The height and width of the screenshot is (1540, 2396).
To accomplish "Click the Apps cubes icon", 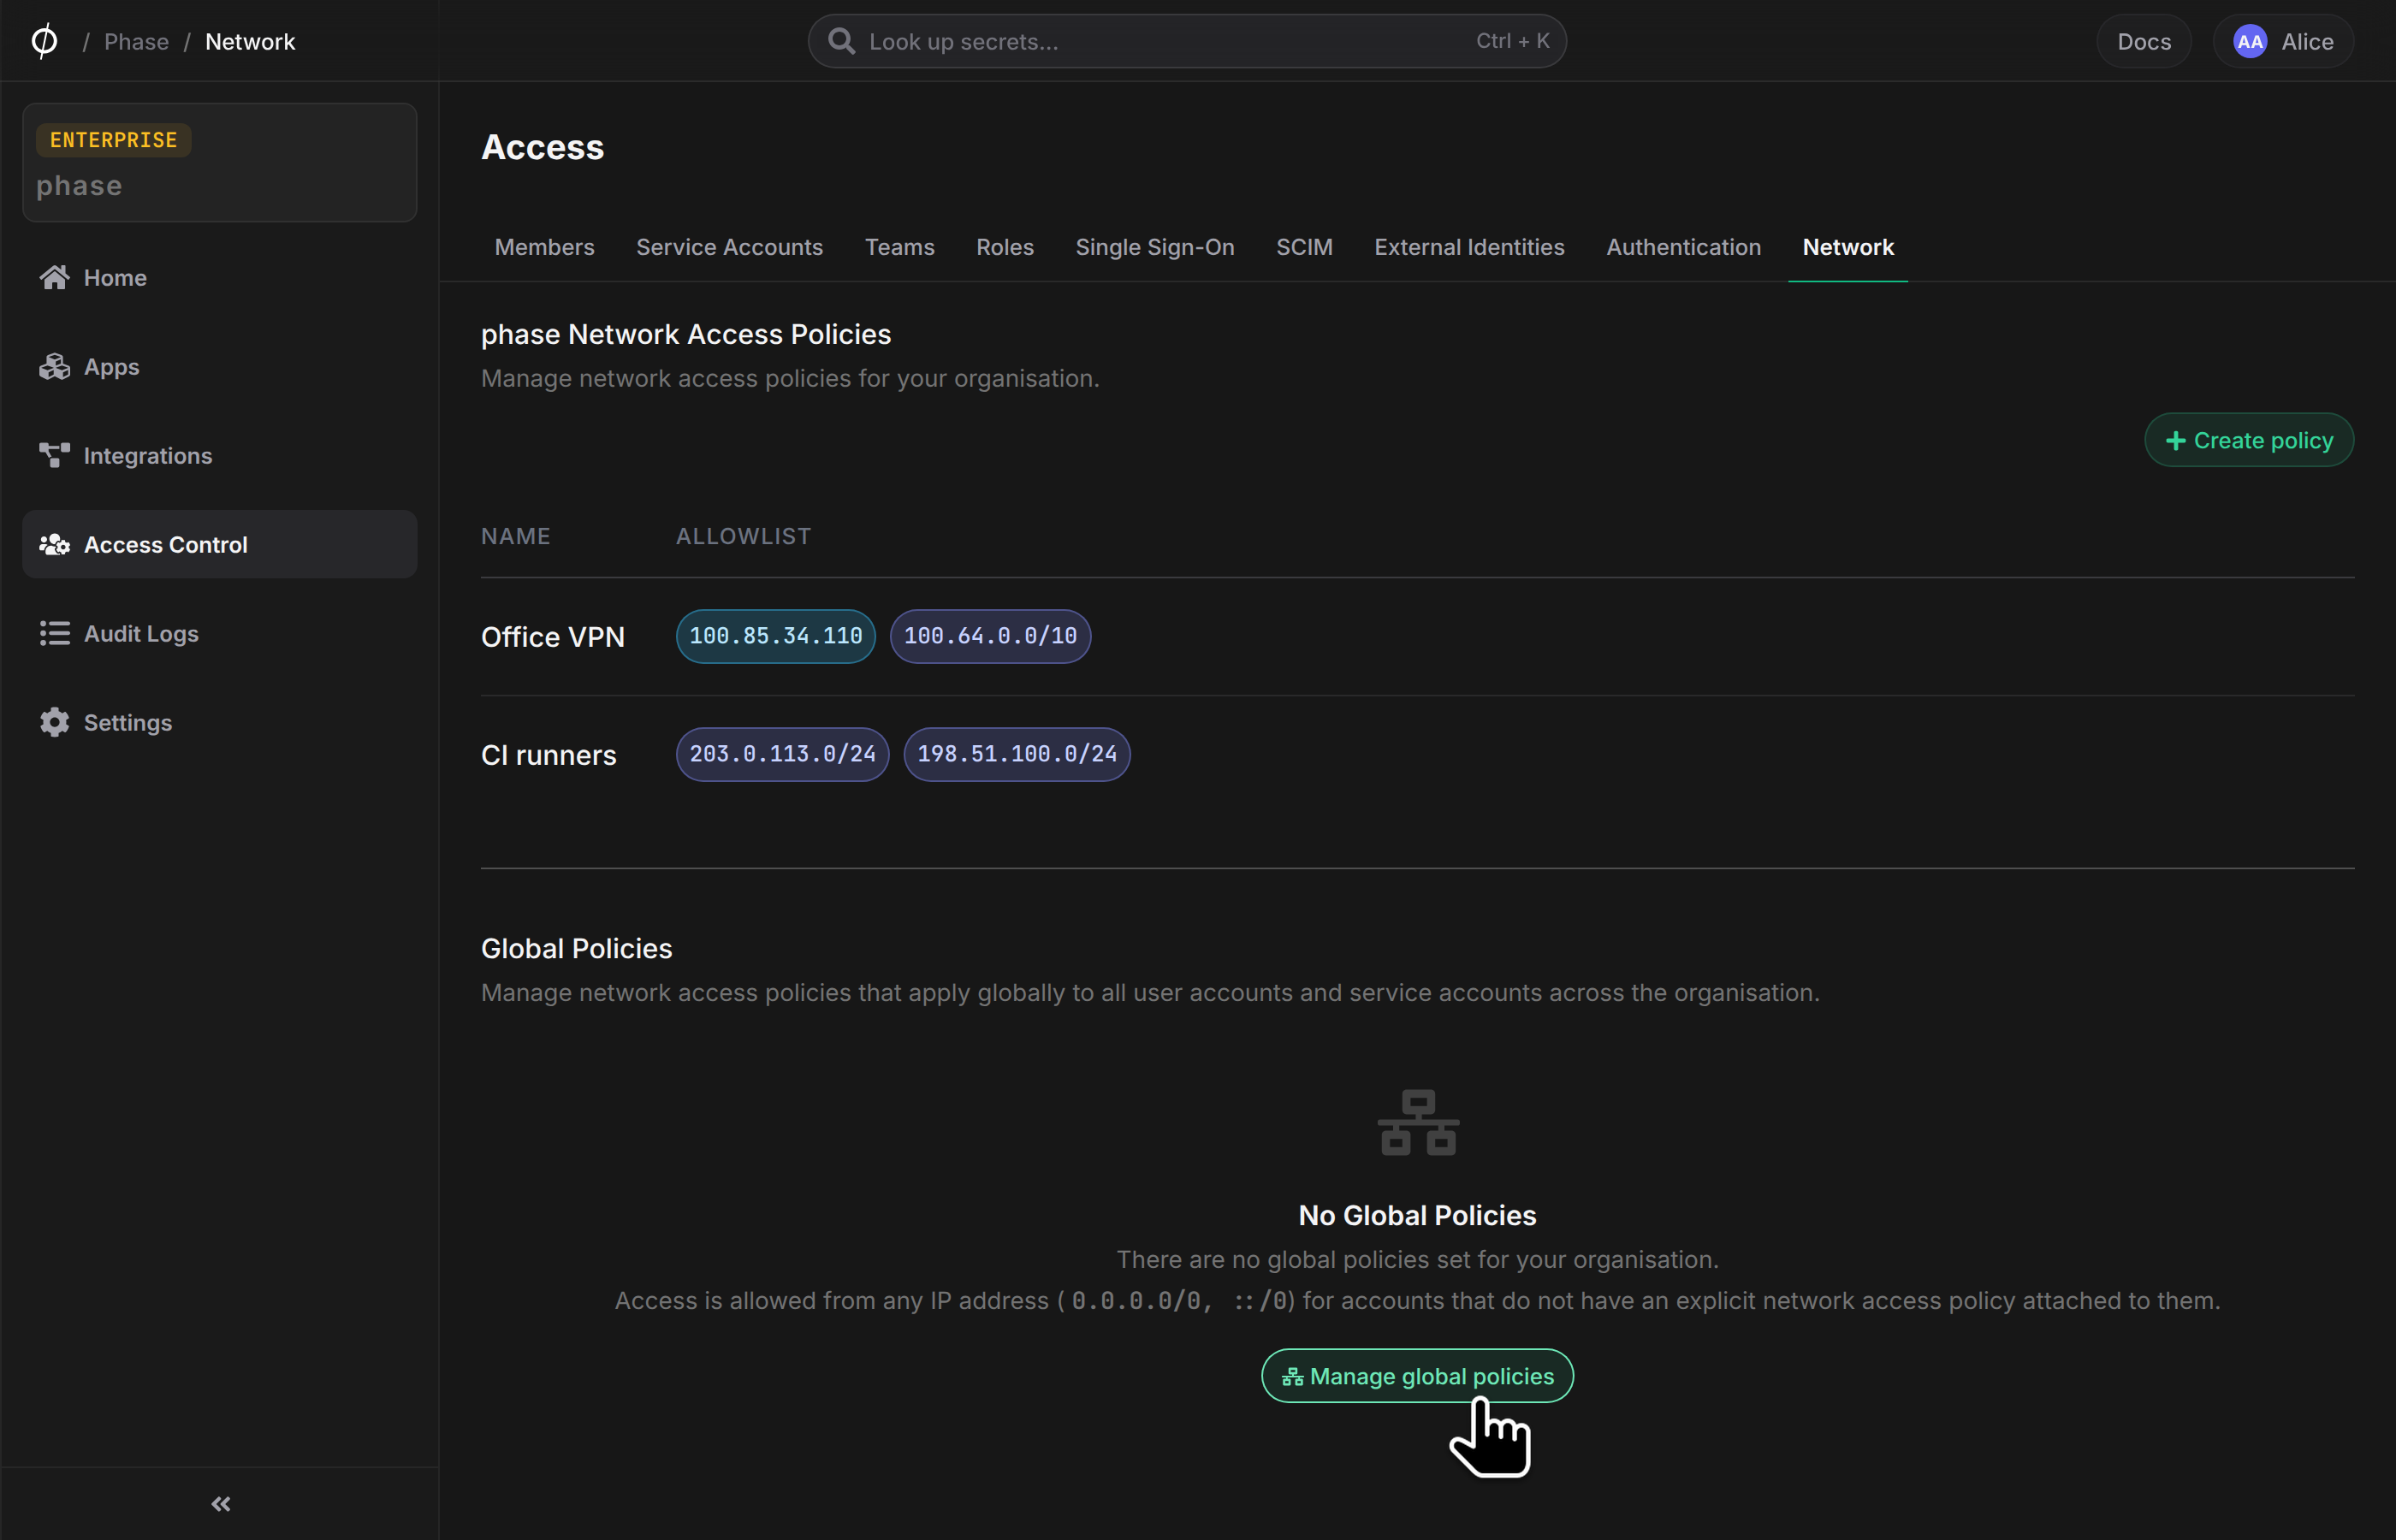I will [54, 366].
